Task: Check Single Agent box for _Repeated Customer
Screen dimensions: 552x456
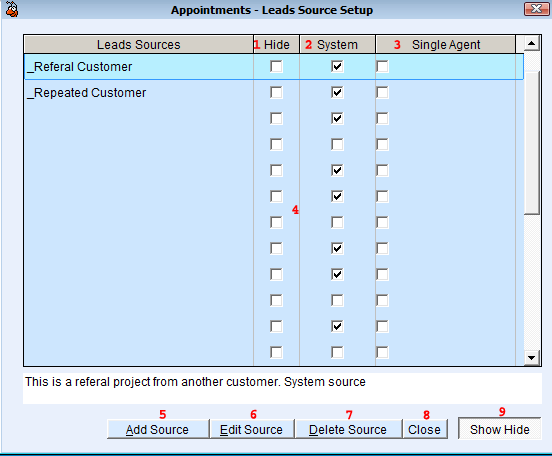Action: point(382,93)
